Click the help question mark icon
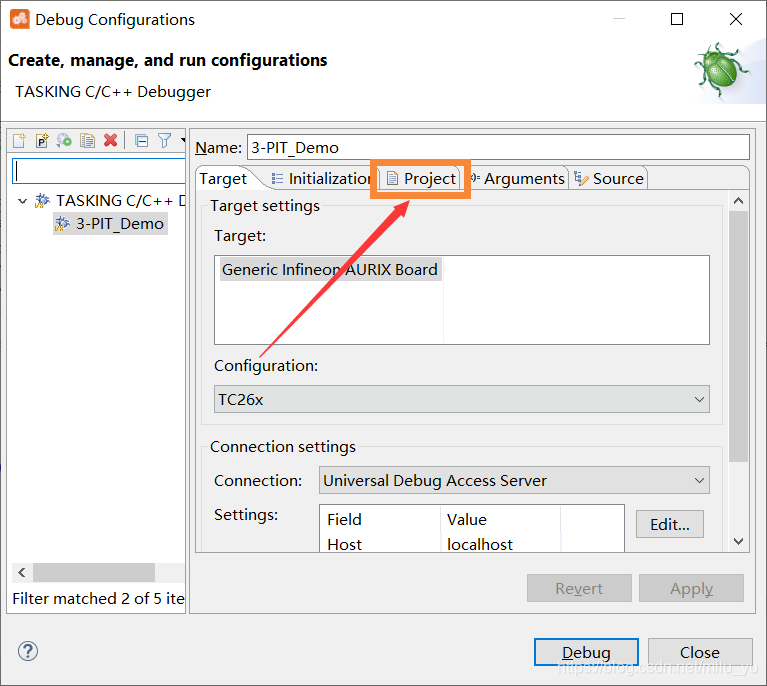767x686 pixels. point(28,651)
